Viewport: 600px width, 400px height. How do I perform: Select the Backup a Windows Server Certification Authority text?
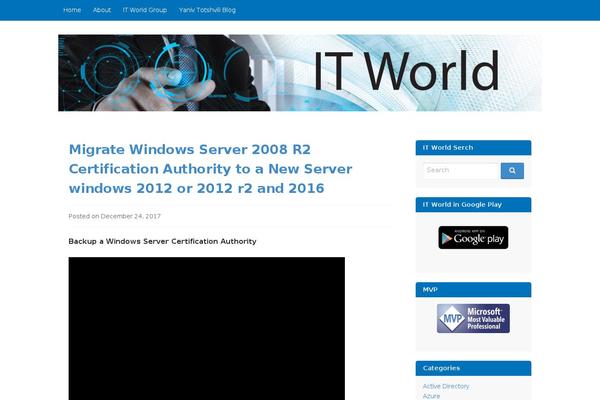click(162, 242)
